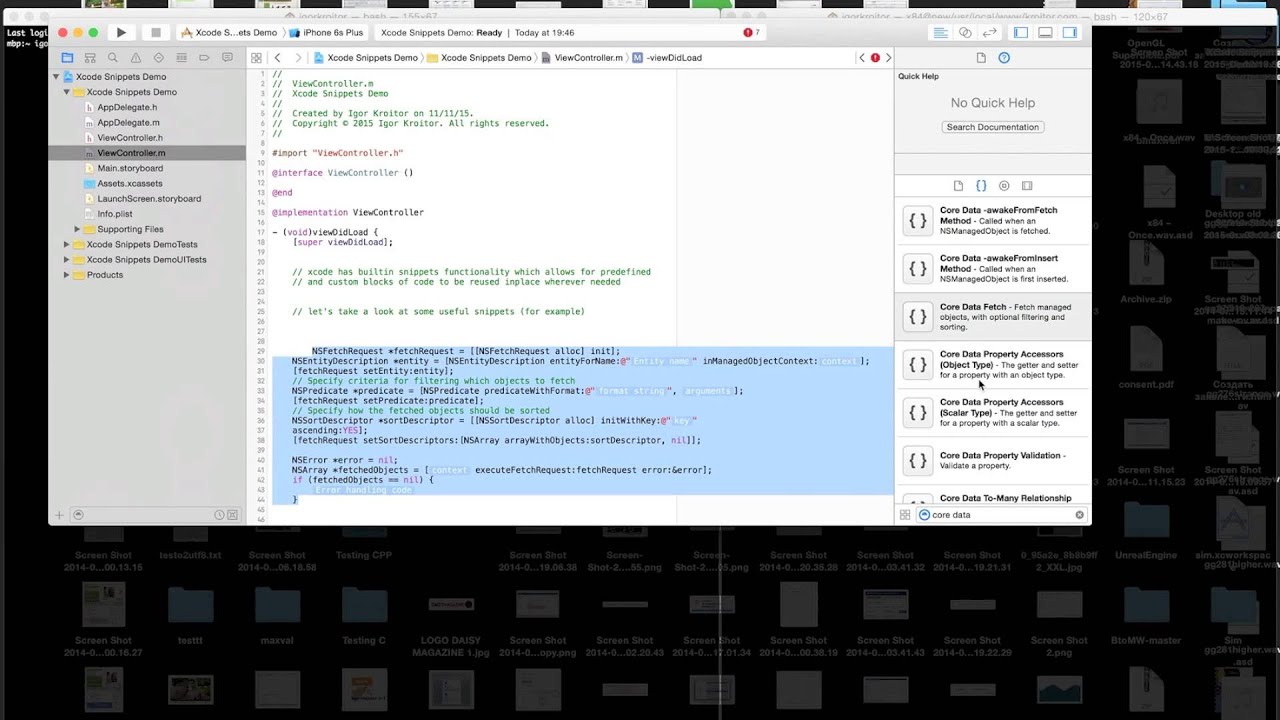Viewport: 1280px width, 720px height.
Task: Open the Breakpoint navigator icon
Action: click(205, 58)
